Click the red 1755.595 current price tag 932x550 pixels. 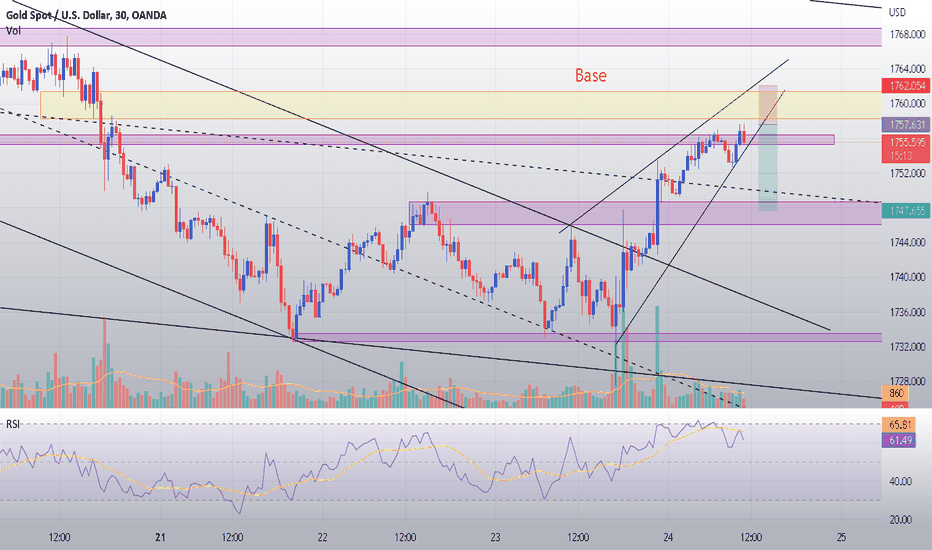pyautogui.click(x=906, y=149)
